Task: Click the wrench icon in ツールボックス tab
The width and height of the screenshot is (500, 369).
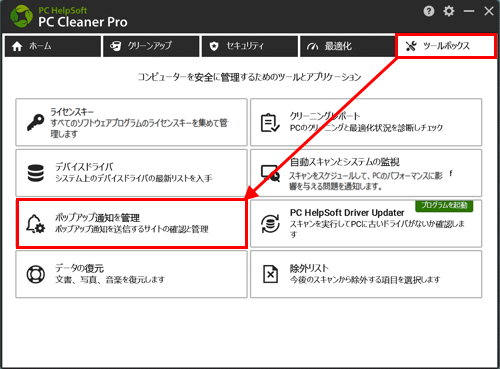Action: [411, 46]
